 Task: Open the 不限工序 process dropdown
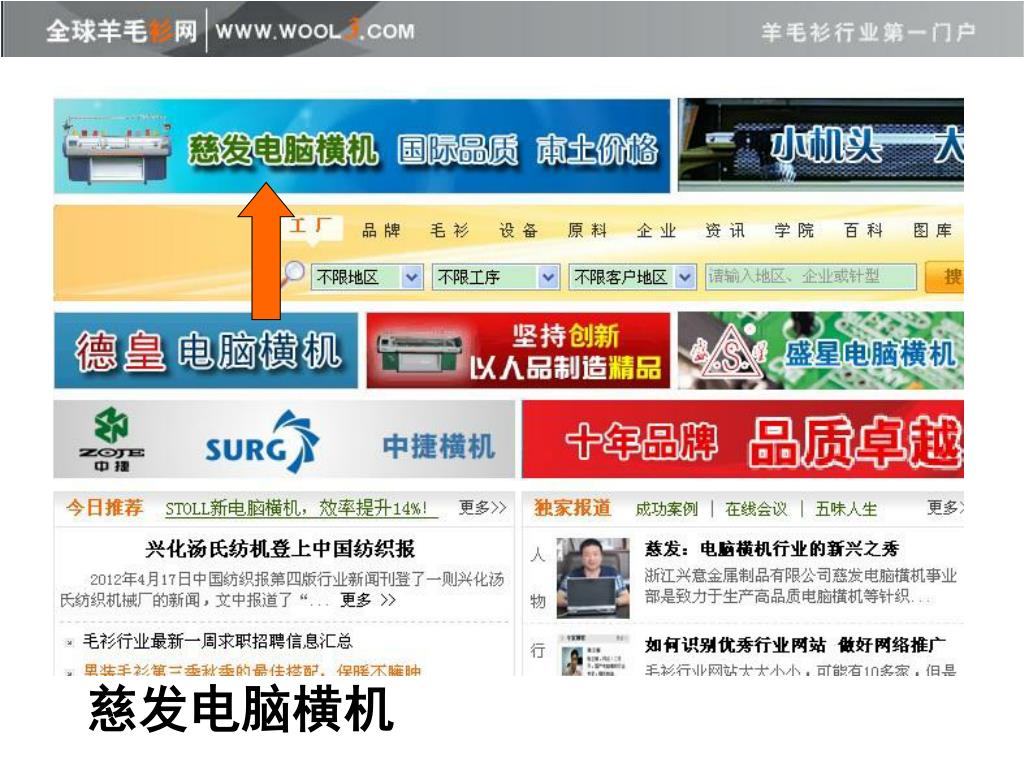[496, 278]
